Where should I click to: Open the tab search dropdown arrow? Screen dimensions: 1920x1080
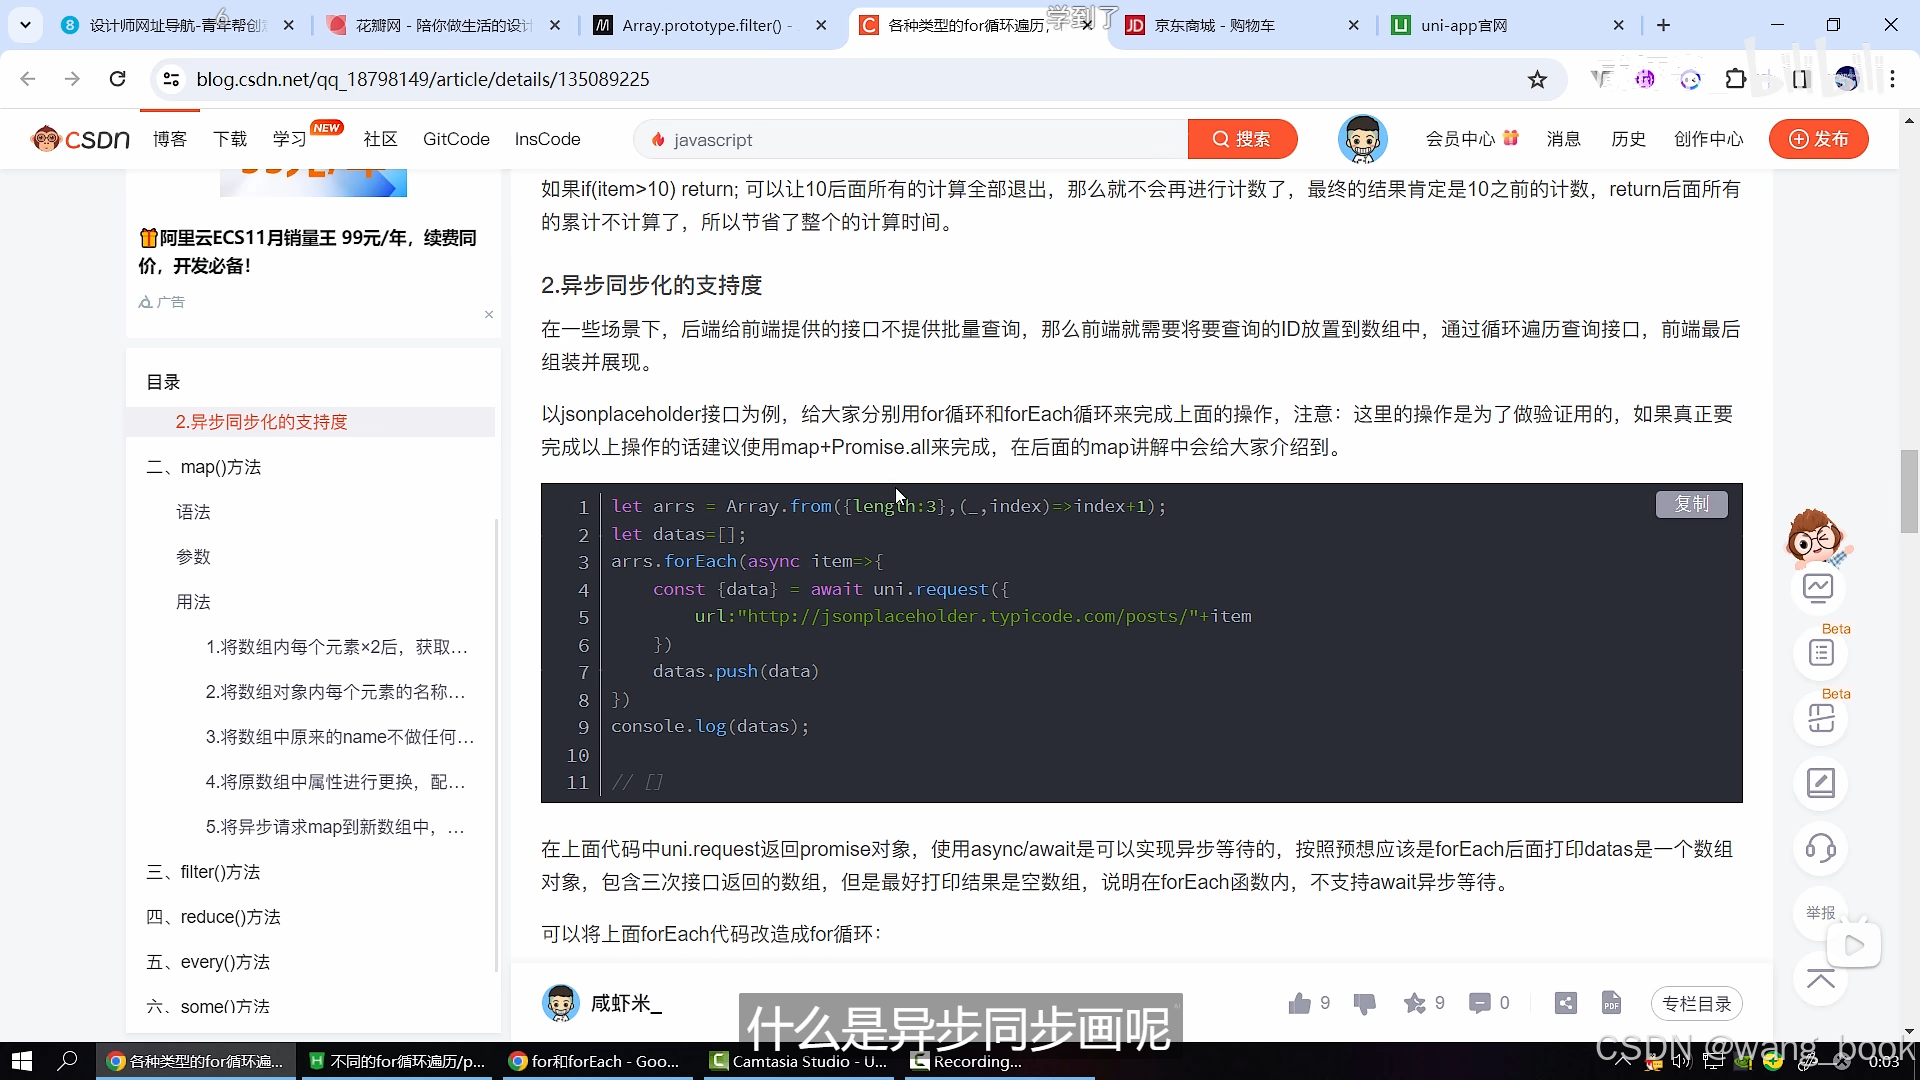coord(25,25)
